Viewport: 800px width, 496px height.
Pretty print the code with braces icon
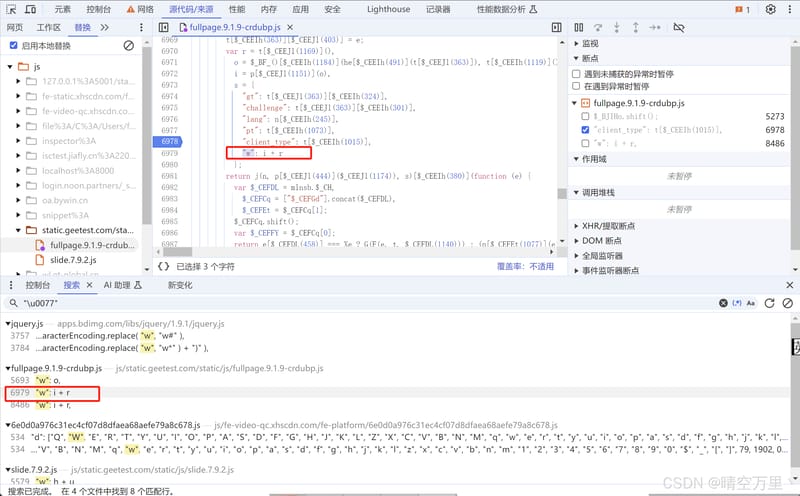tap(163, 266)
